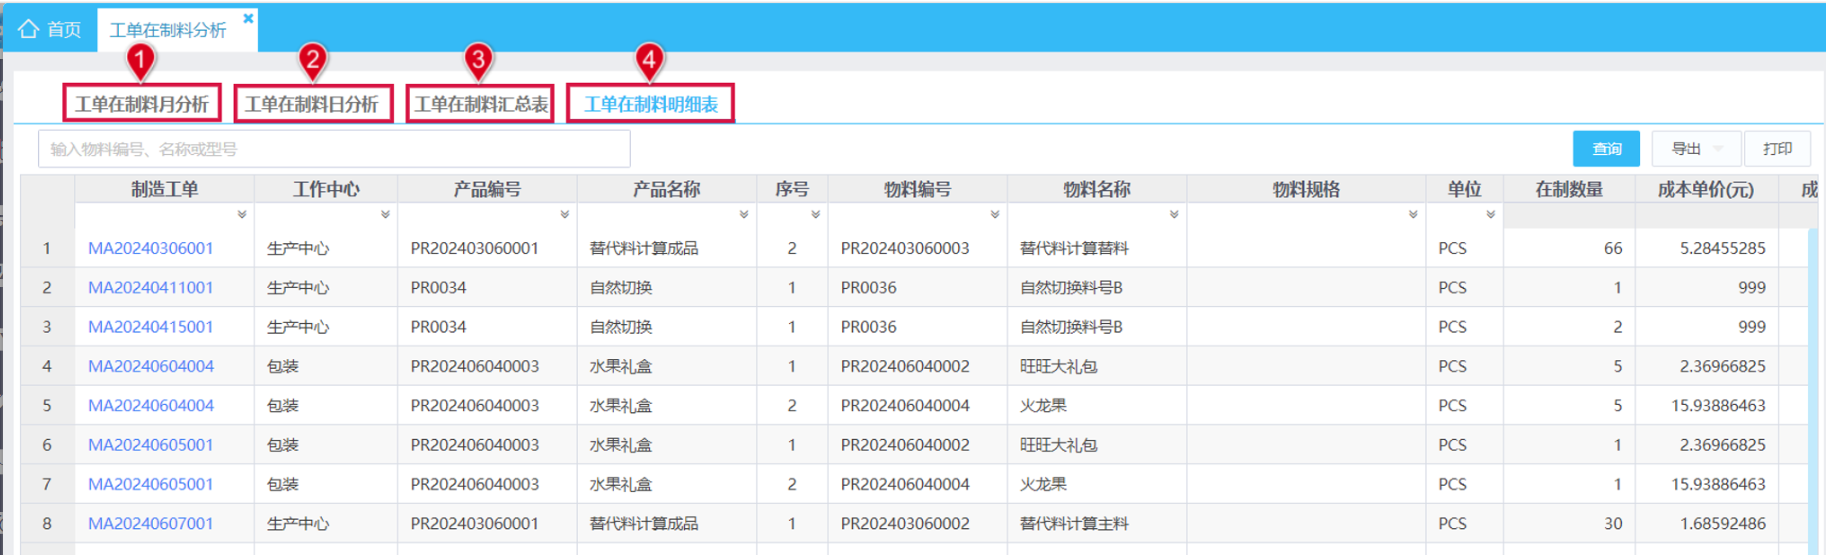
Task: Open work order MA20240415001
Action: tap(150, 327)
